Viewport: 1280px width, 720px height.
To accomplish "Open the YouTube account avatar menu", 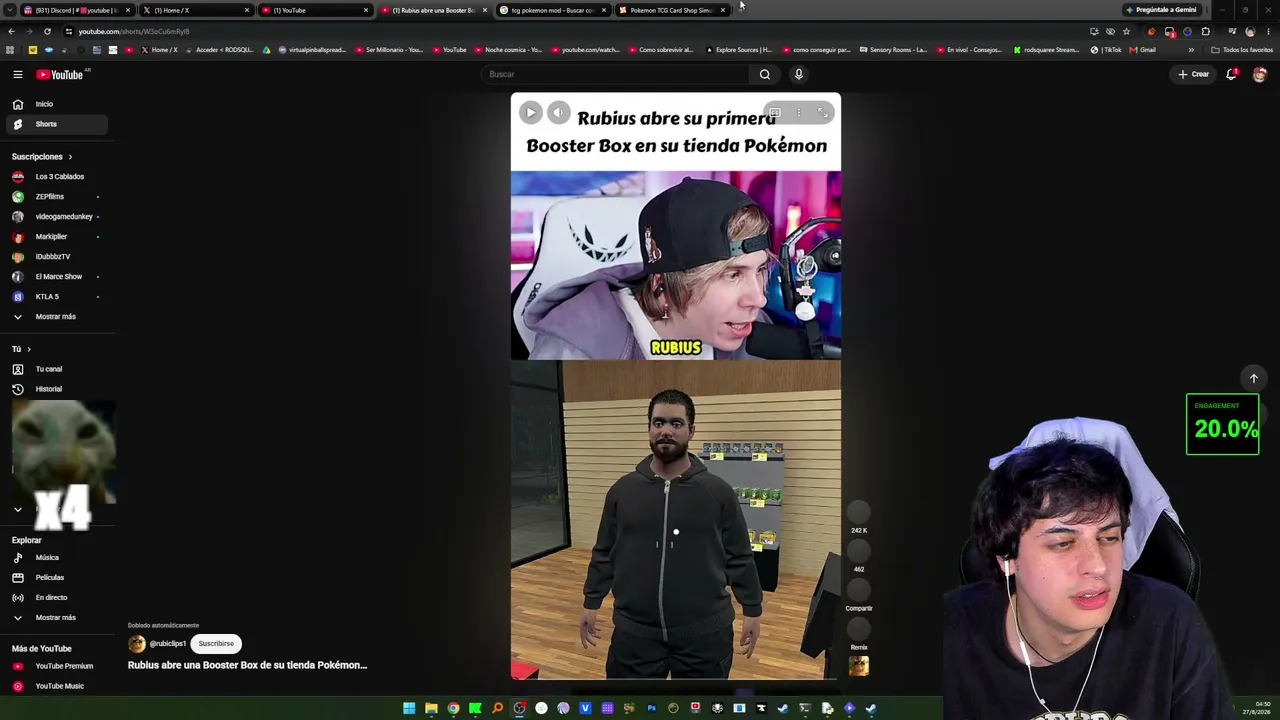I will [1259, 74].
